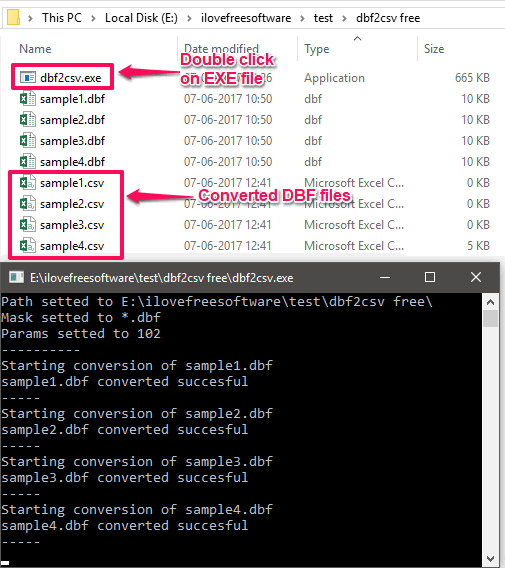
Task: Click 'Path setted to' console line
Action: 217,302
